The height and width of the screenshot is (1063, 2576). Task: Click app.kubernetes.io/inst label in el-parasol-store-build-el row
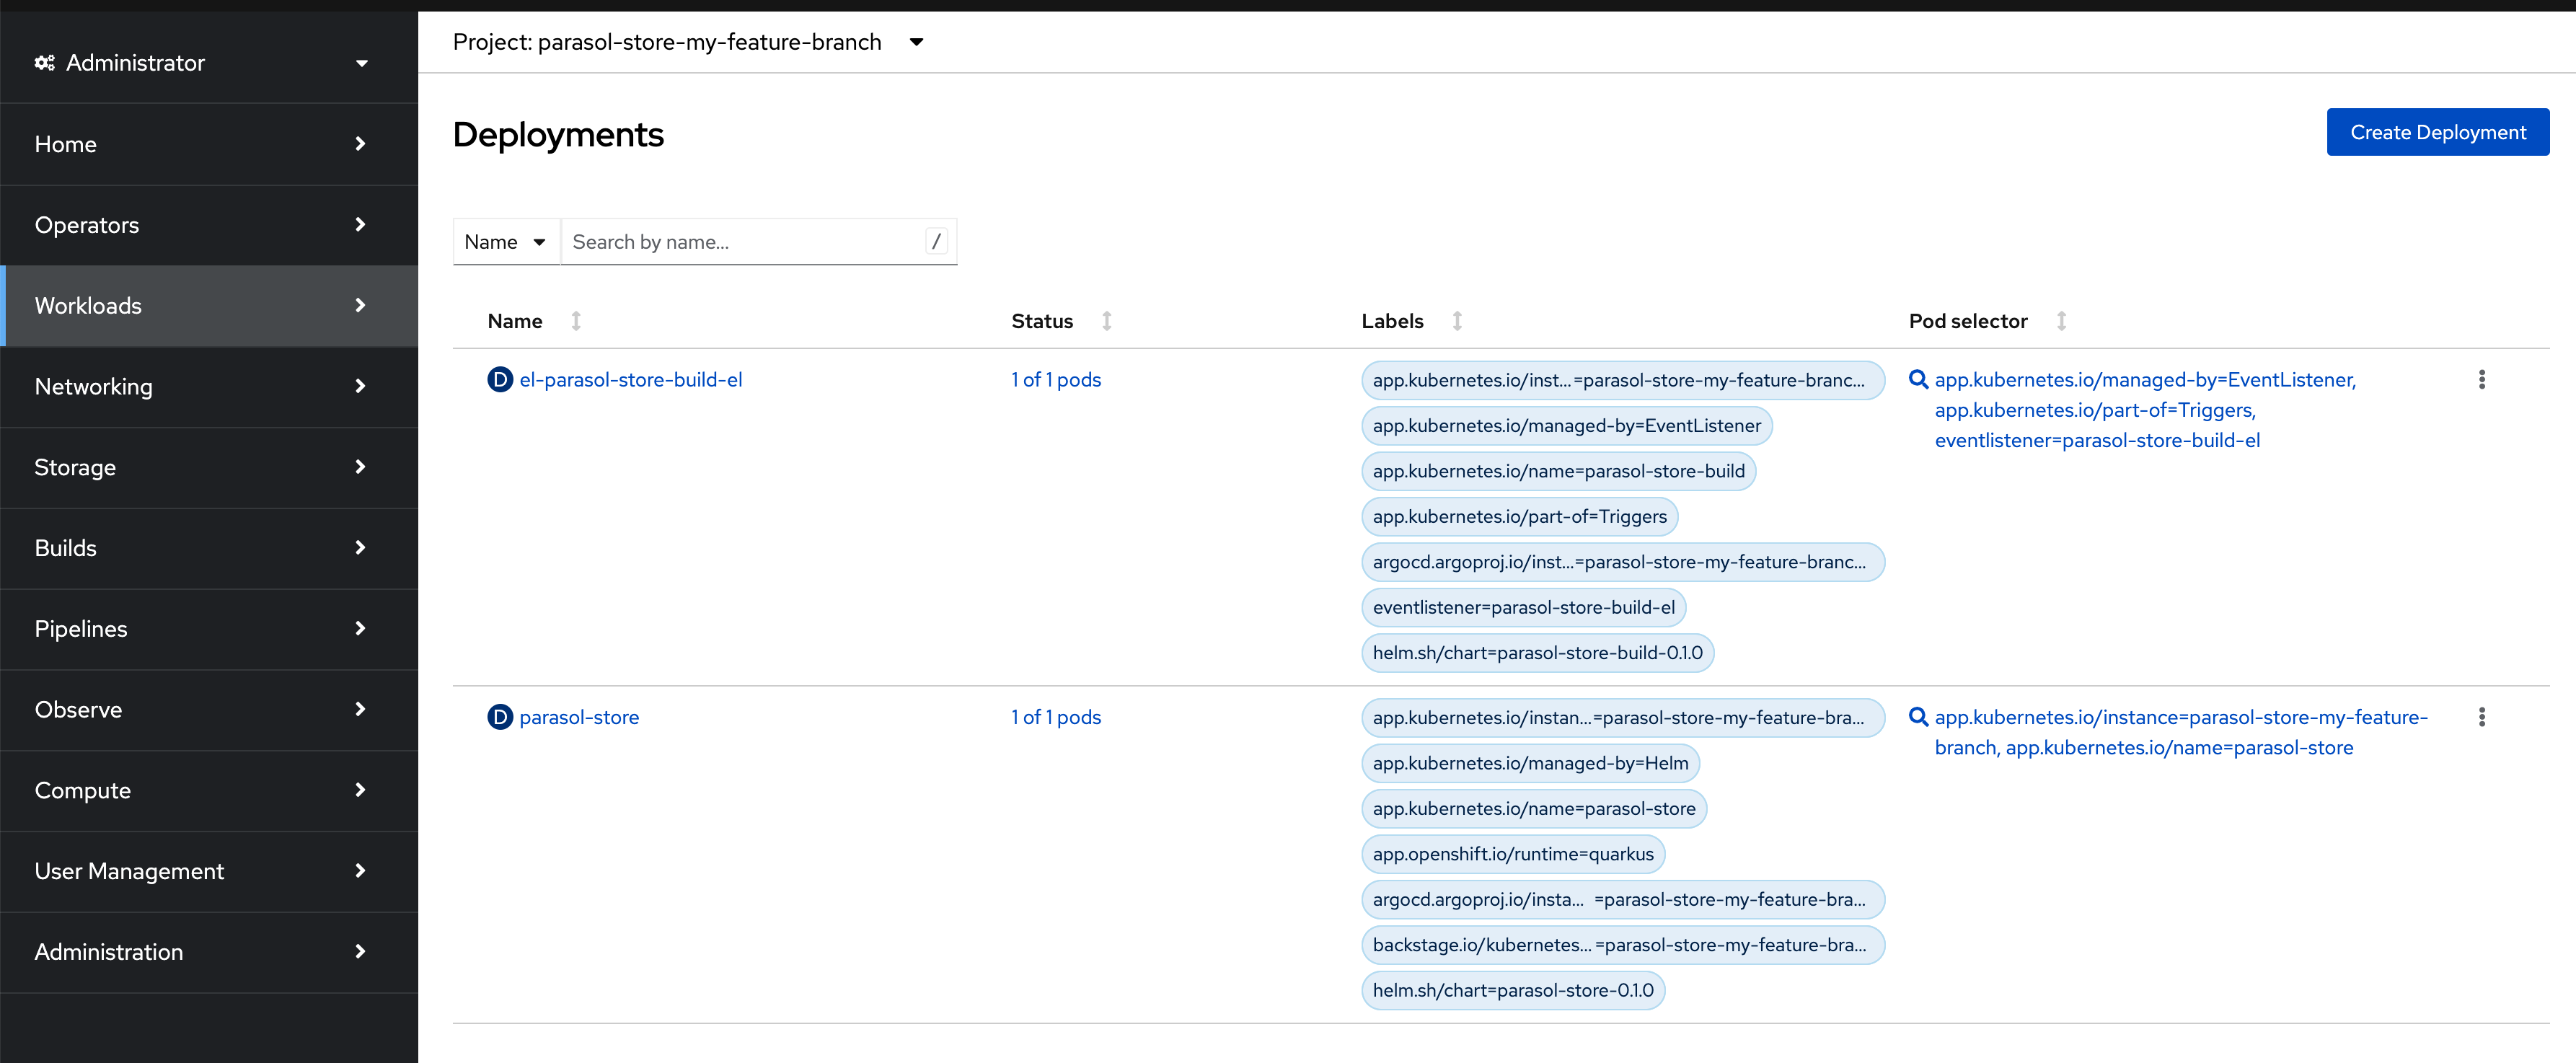click(x=1622, y=380)
